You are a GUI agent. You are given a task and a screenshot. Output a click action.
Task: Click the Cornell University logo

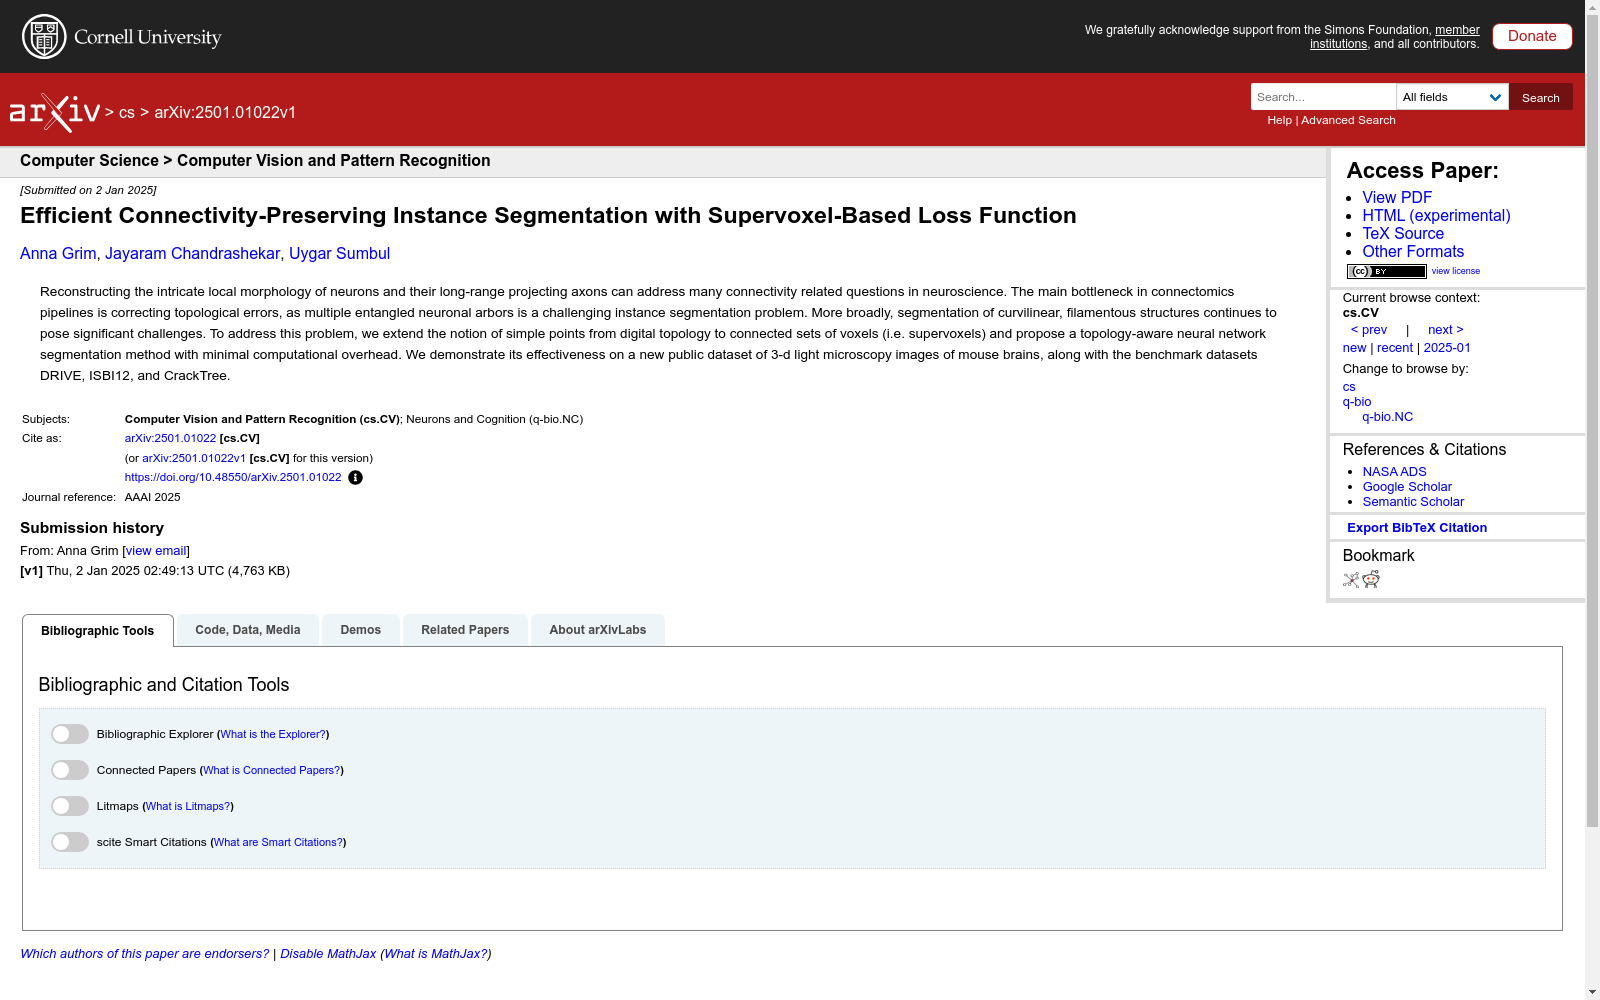pyautogui.click(x=122, y=37)
